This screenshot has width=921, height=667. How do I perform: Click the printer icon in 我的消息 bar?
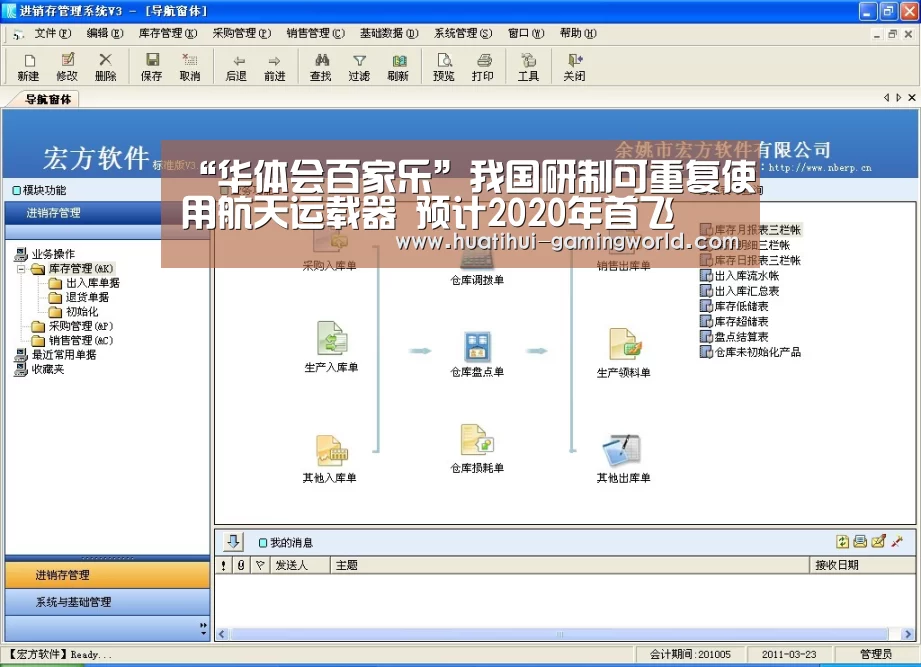pos(860,541)
